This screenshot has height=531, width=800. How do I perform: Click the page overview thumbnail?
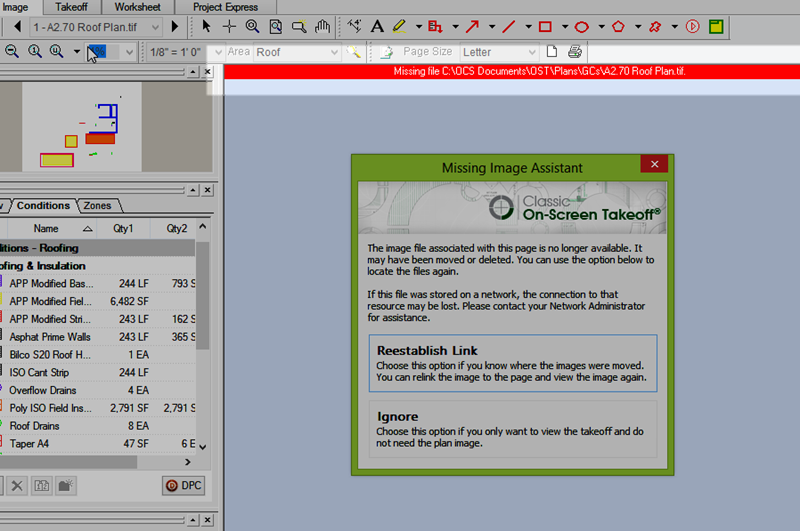click(82, 127)
